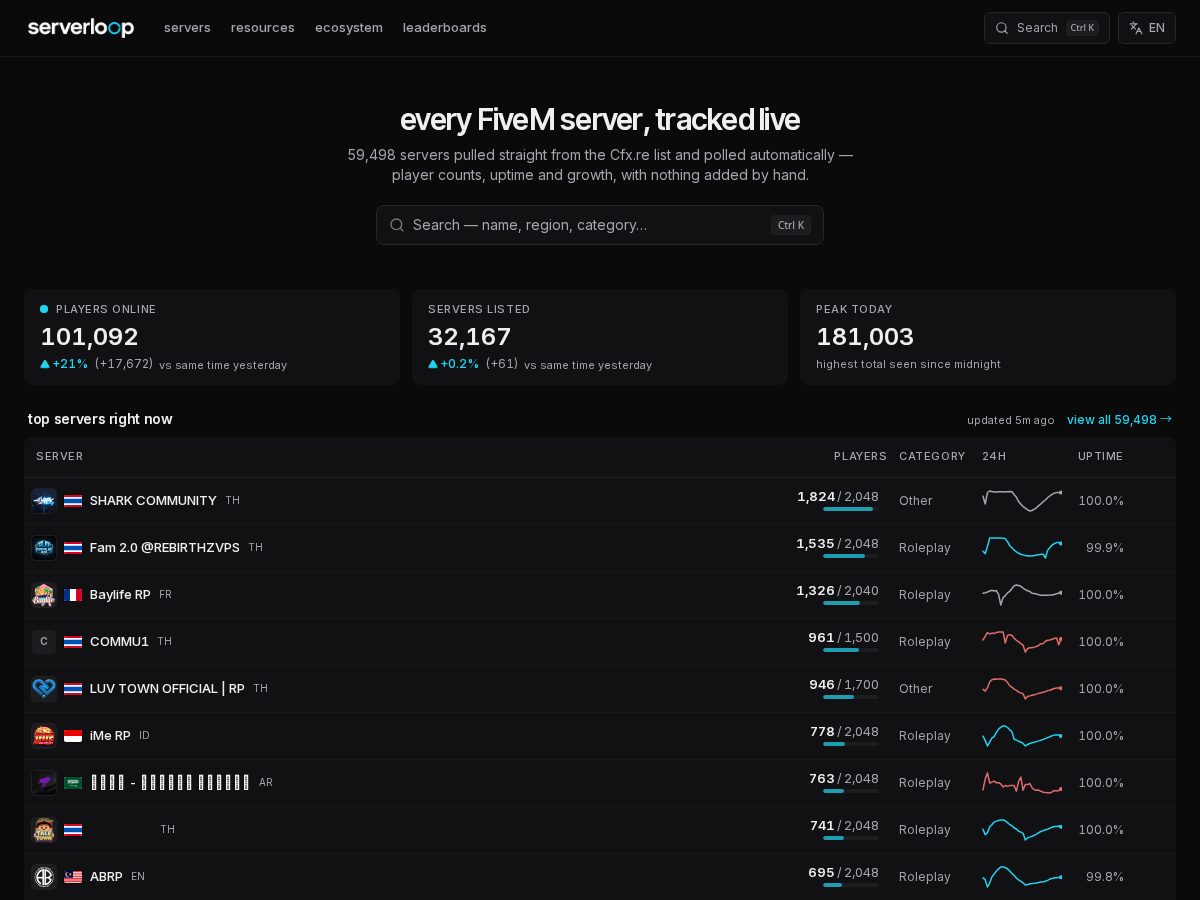
Task: Click the purple logo of the AR server row
Action: (44, 783)
